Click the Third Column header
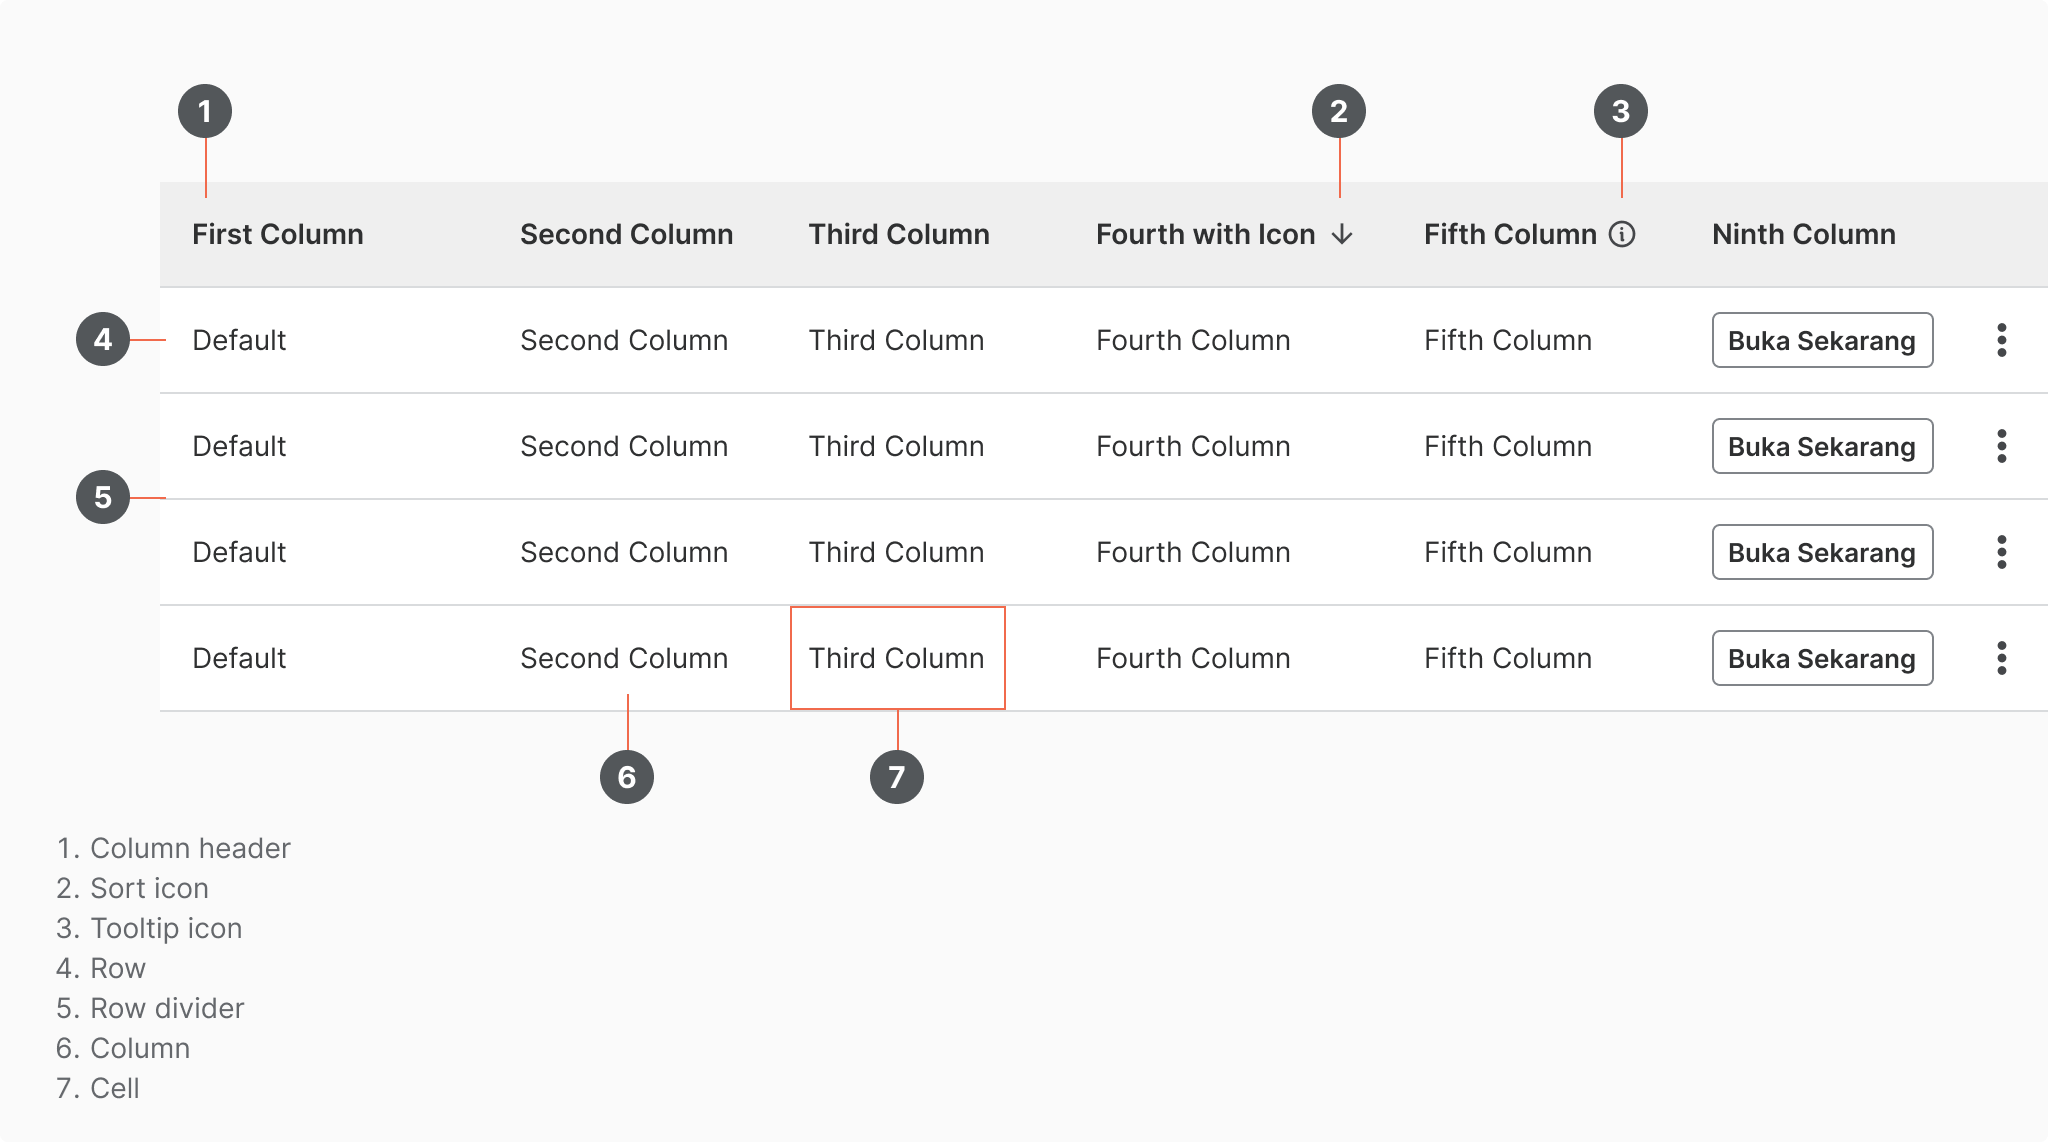 (x=899, y=234)
